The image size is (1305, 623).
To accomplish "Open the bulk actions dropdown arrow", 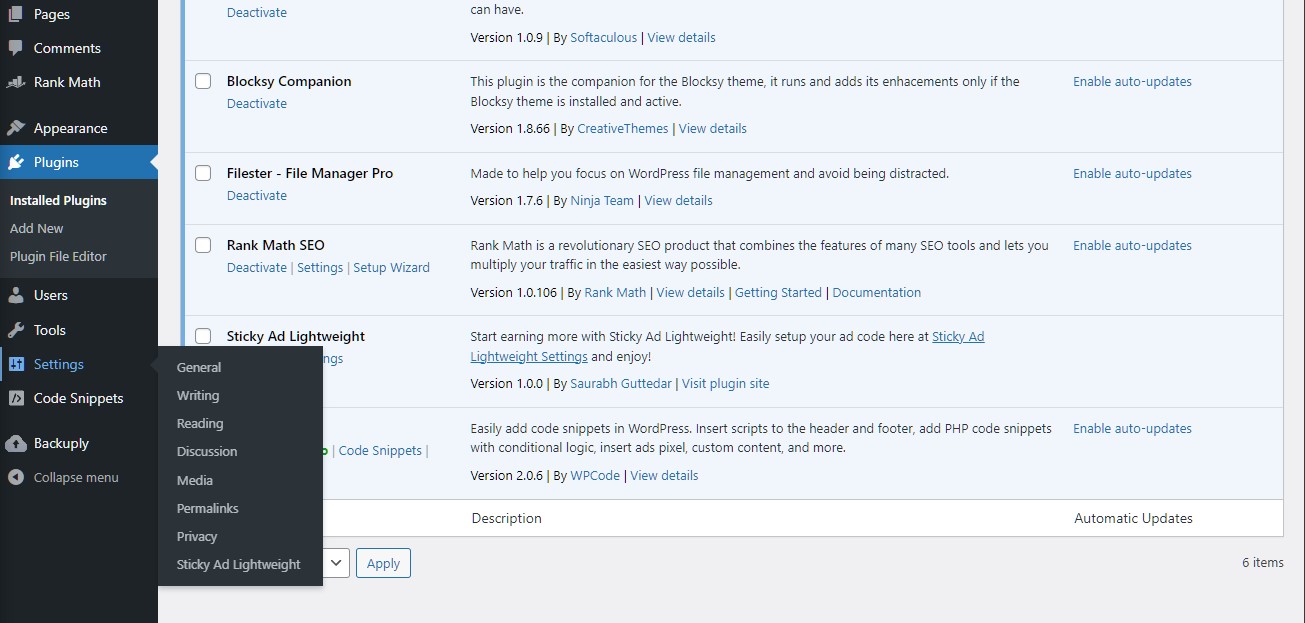I will coord(336,563).
